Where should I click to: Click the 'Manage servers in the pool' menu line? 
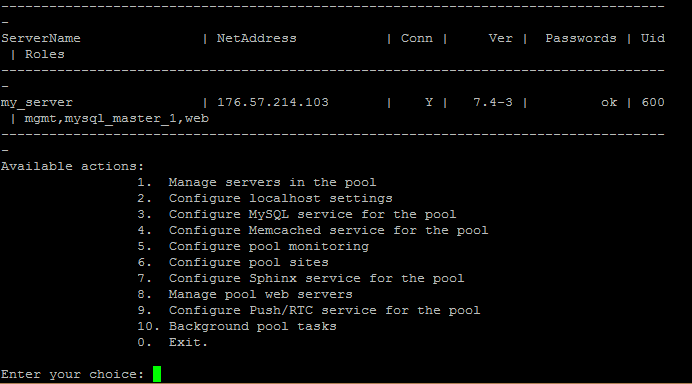click(x=272, y=182)
